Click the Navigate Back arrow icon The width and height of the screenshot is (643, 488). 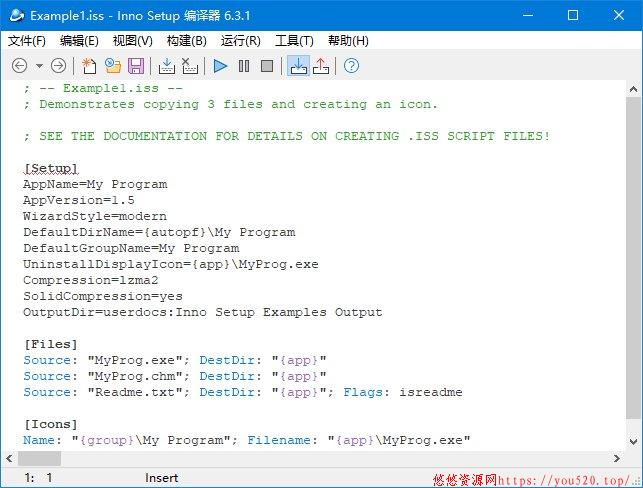[x=19, y=66]
